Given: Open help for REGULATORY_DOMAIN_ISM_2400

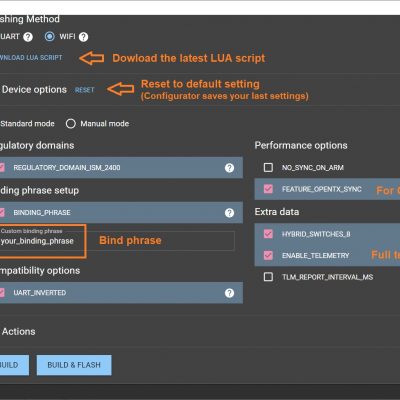Looking at the screenshot, I should coord(229,168).
